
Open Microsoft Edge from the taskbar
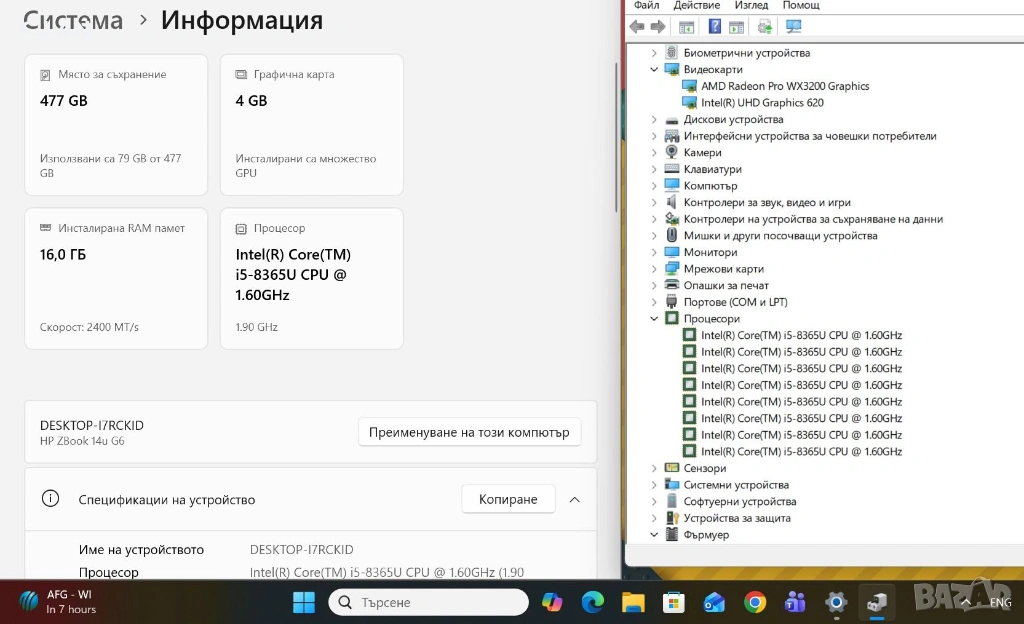tap(593, 602)
